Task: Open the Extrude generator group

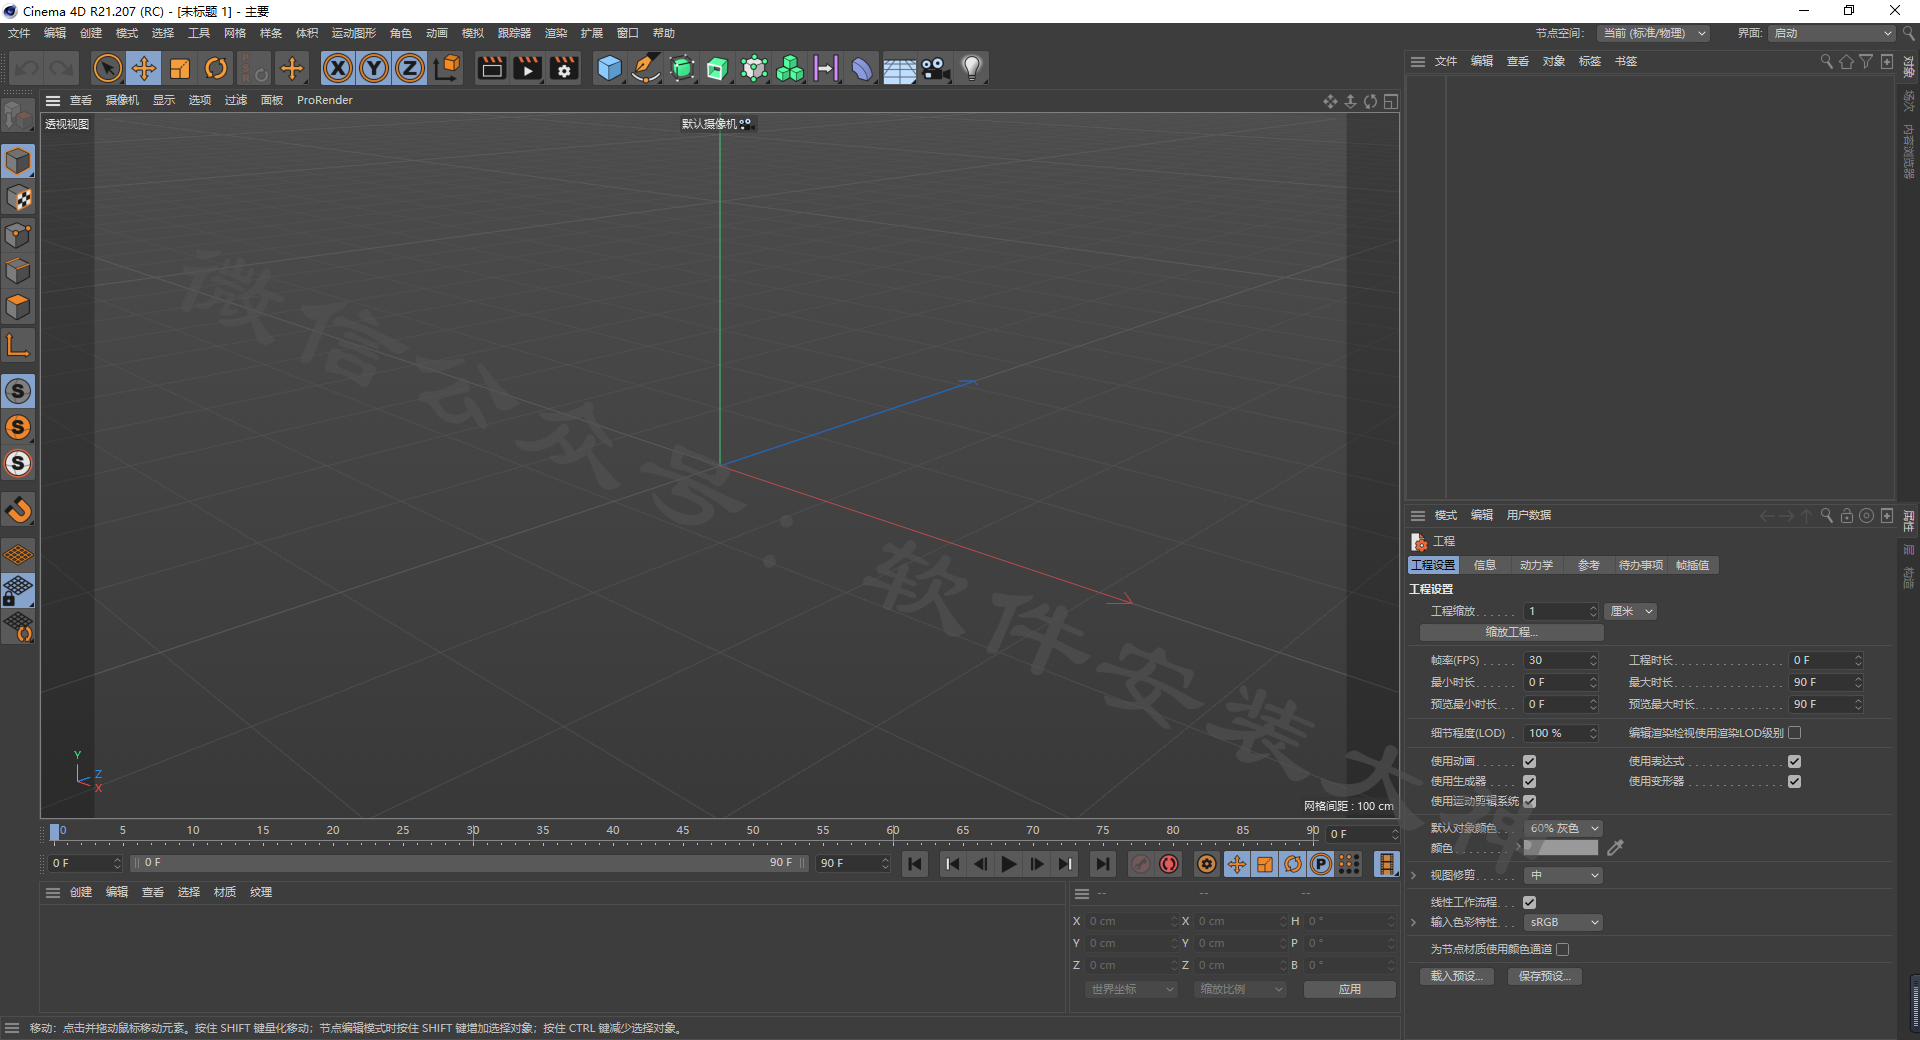Action: (718, 68)
